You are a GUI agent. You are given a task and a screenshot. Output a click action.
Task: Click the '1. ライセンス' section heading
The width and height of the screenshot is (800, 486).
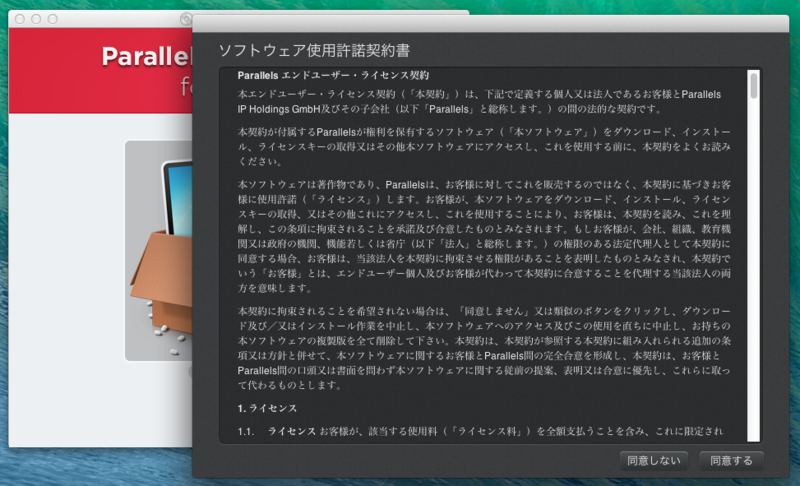267,408
